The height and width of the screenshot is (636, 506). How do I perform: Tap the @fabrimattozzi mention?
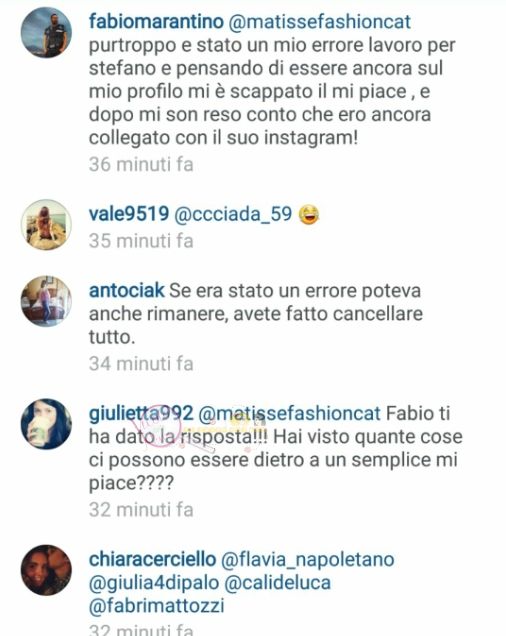(157, 606)
